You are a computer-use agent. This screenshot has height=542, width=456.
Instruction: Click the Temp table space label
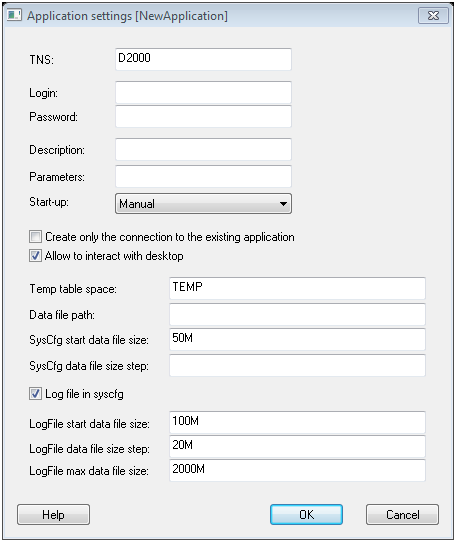(x=73, y=289)
